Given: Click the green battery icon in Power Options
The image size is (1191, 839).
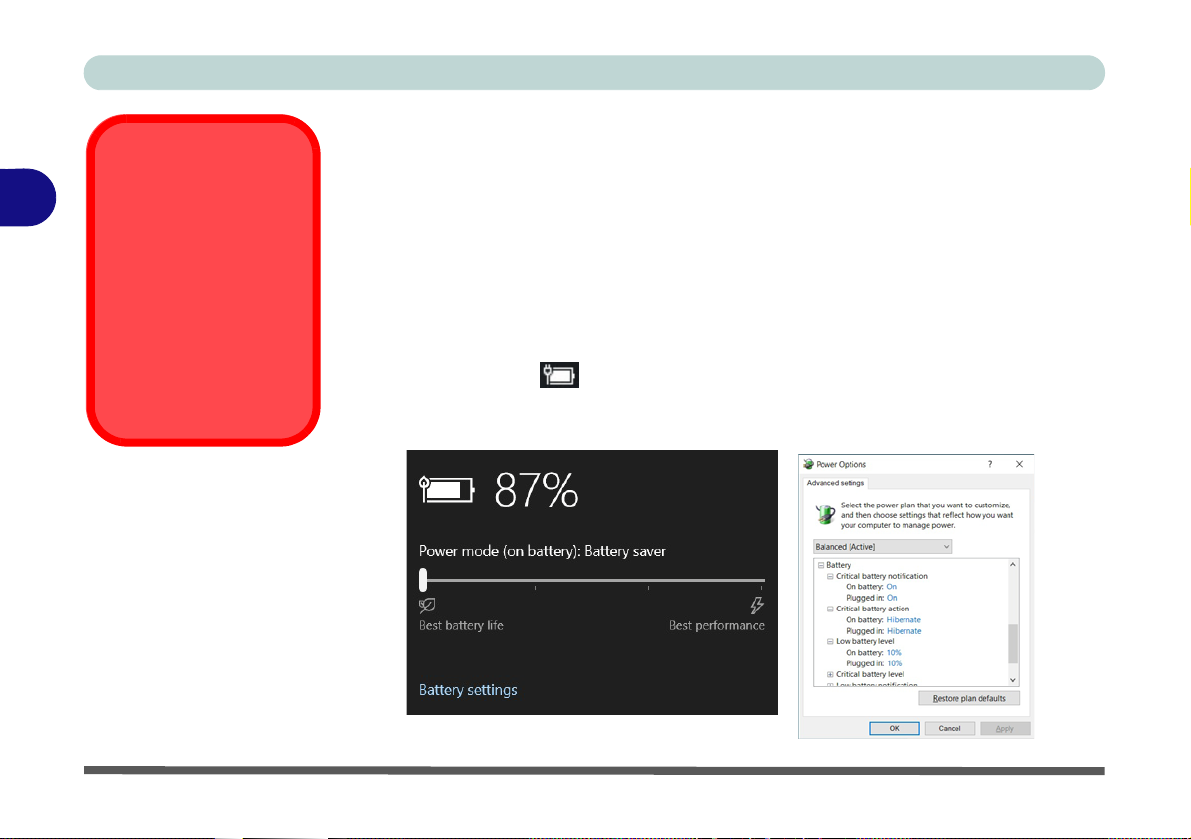Looking at the screenshot, I should [825, 515].
